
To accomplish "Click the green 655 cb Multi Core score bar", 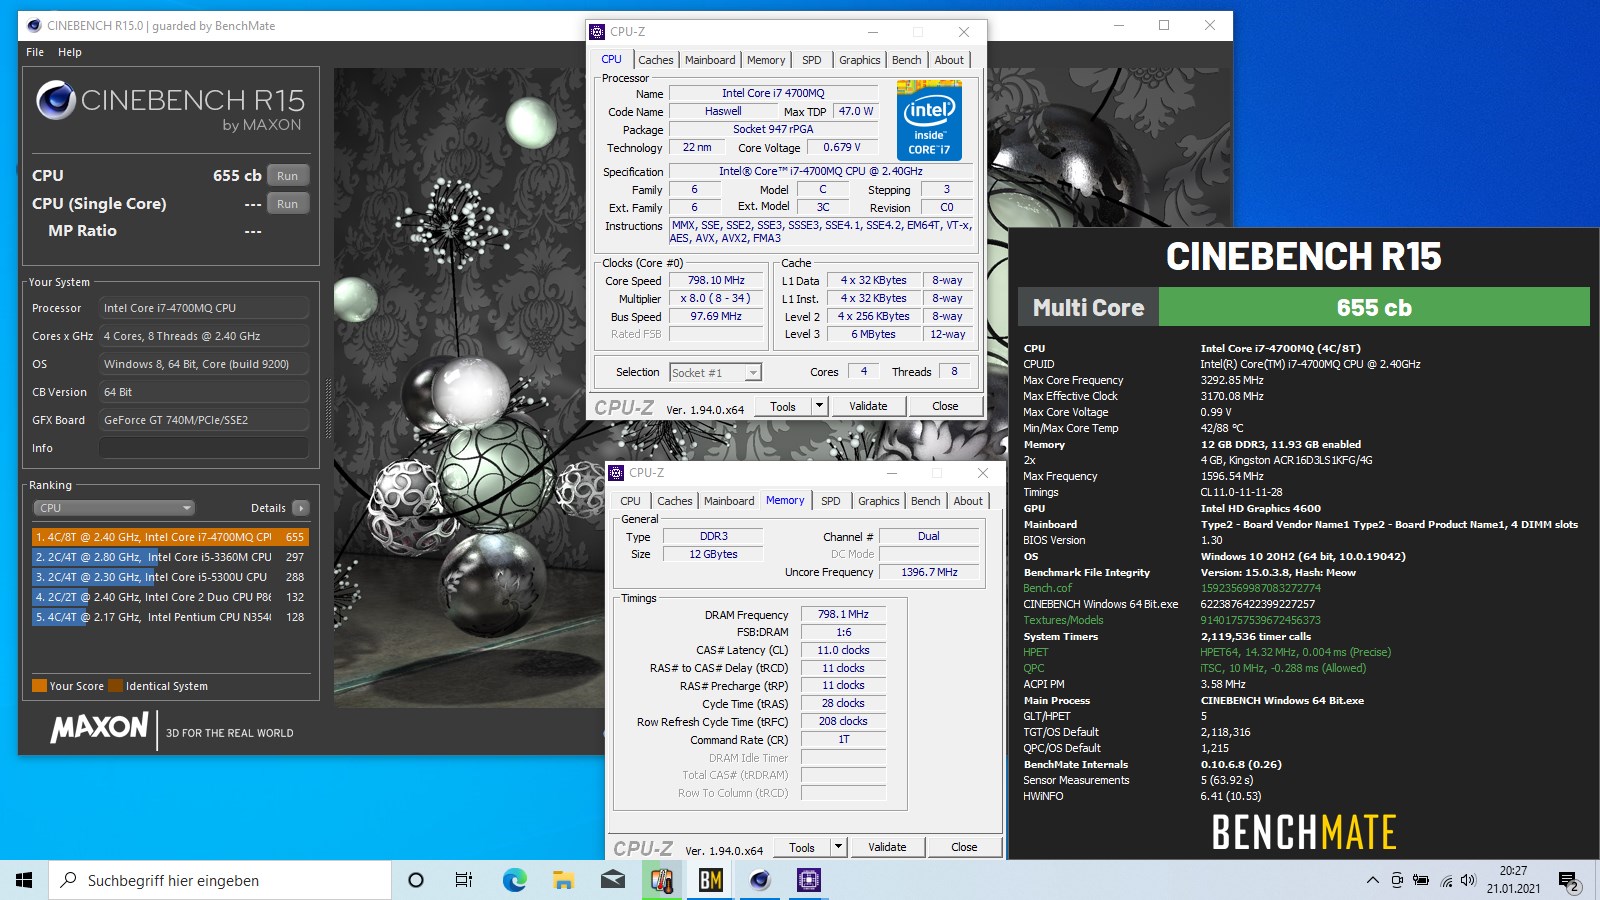I will 1374,307.
